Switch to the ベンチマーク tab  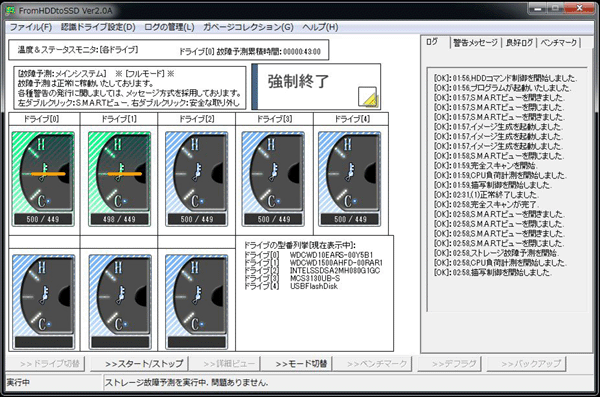(x=559, y=43)
